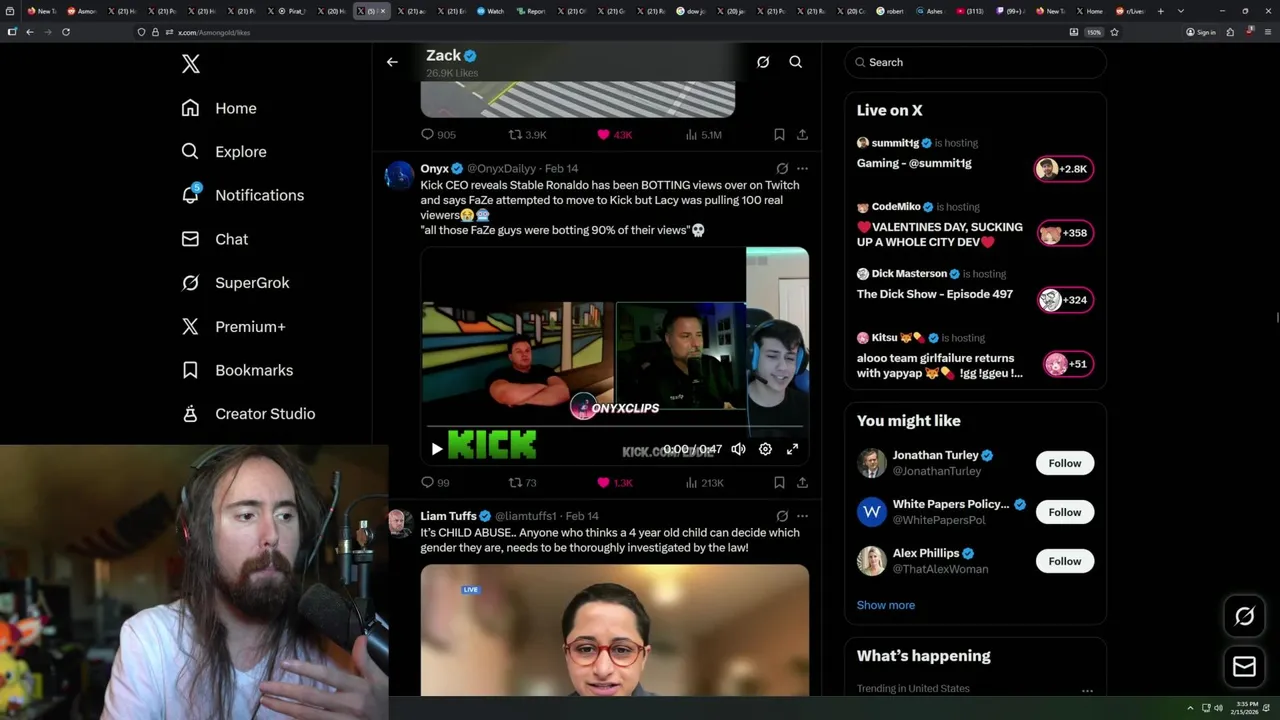The image size is (1280, 720).
Task: Play the Onyx Kick video
Action: click(x=437, y=449)
